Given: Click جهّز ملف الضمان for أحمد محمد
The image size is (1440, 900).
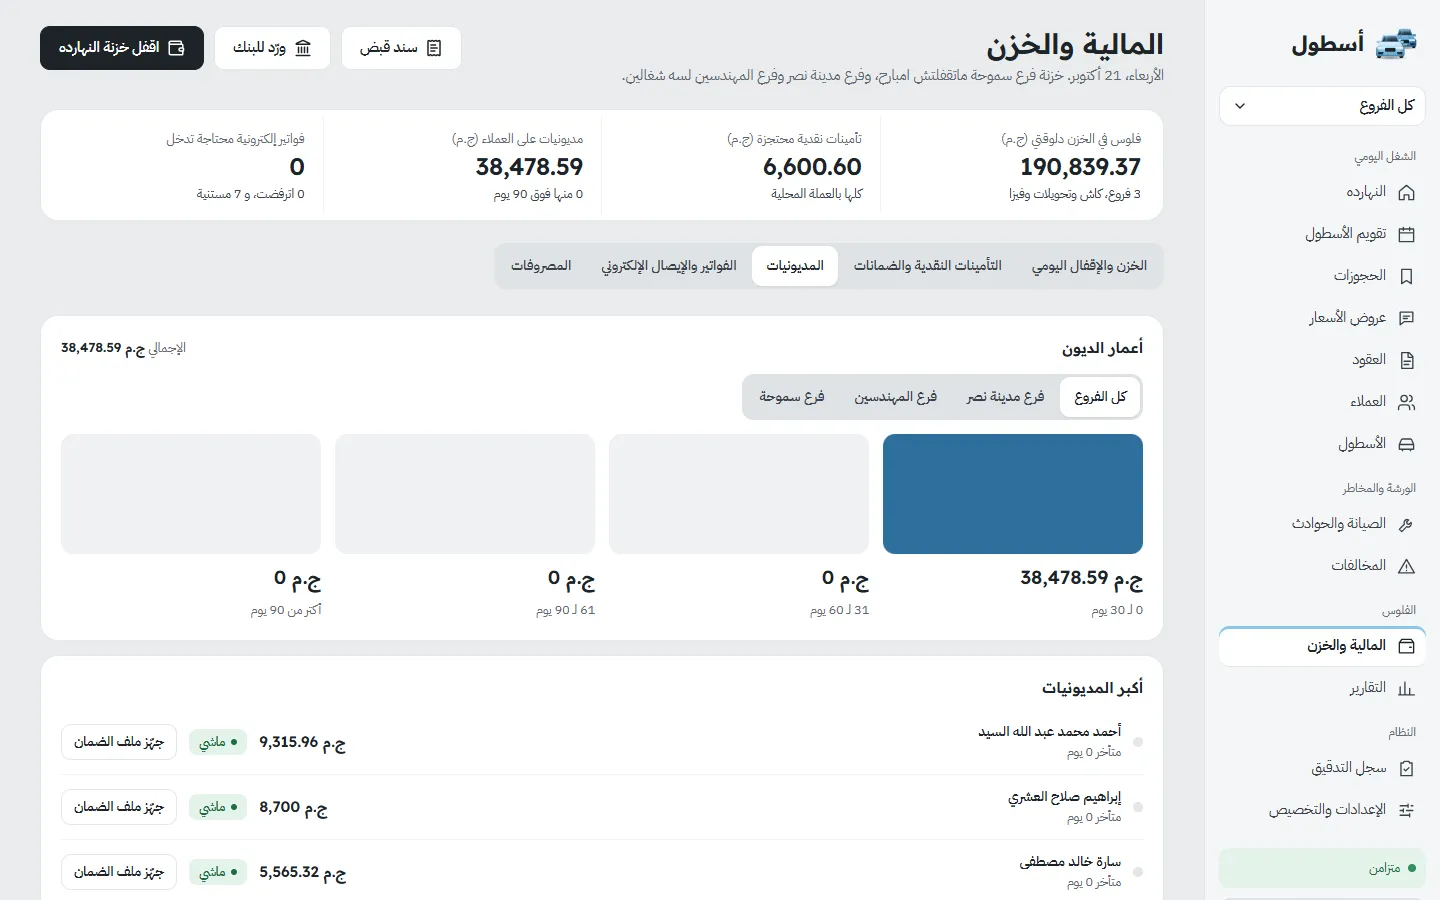Looking at the screenshot, I should click(x=119, y=742).
